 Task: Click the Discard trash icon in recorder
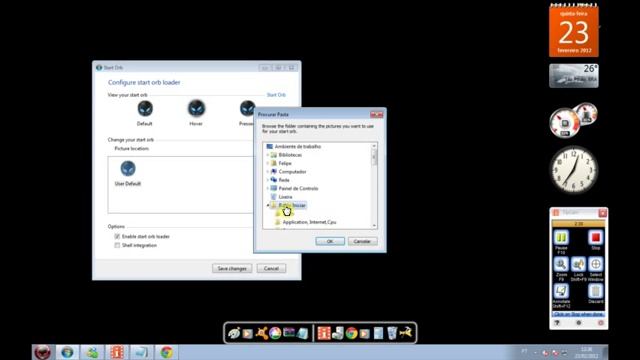click(596, 291)
